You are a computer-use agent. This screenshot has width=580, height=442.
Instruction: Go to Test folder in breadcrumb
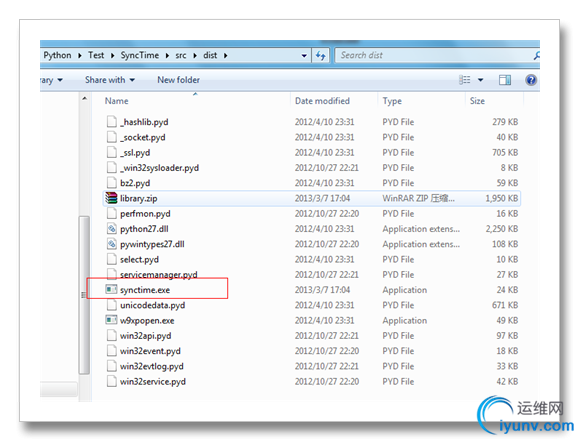[96, 55]
